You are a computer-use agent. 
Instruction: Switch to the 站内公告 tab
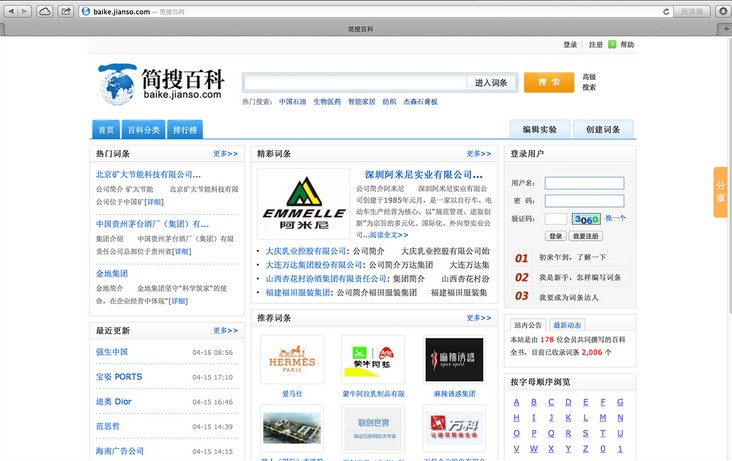pyautogui.click(x=528, y=325)
